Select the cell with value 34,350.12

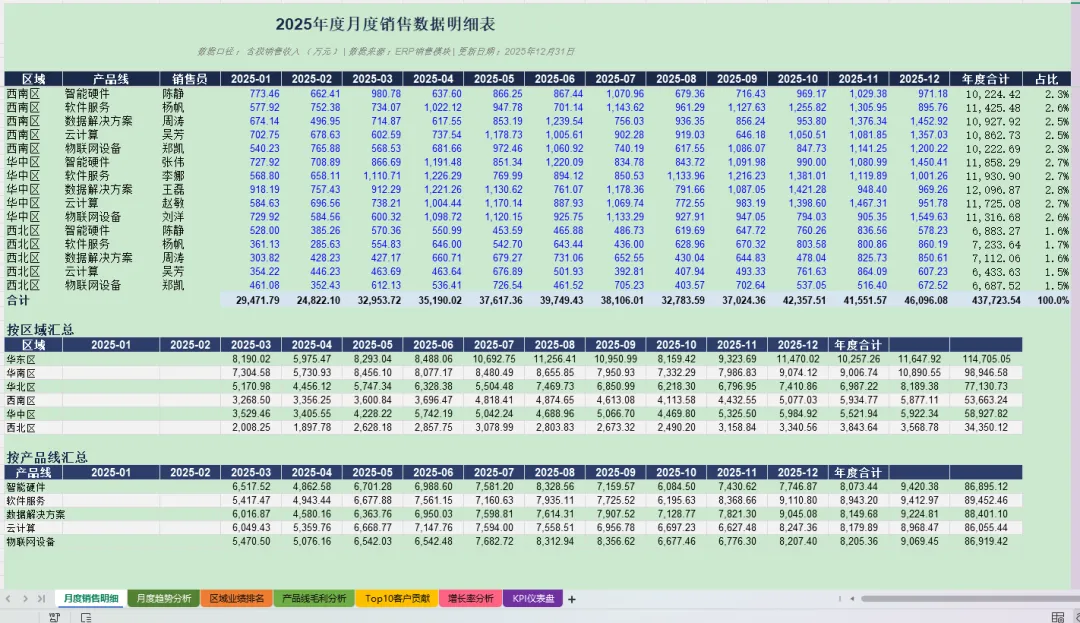coord(988,427)
